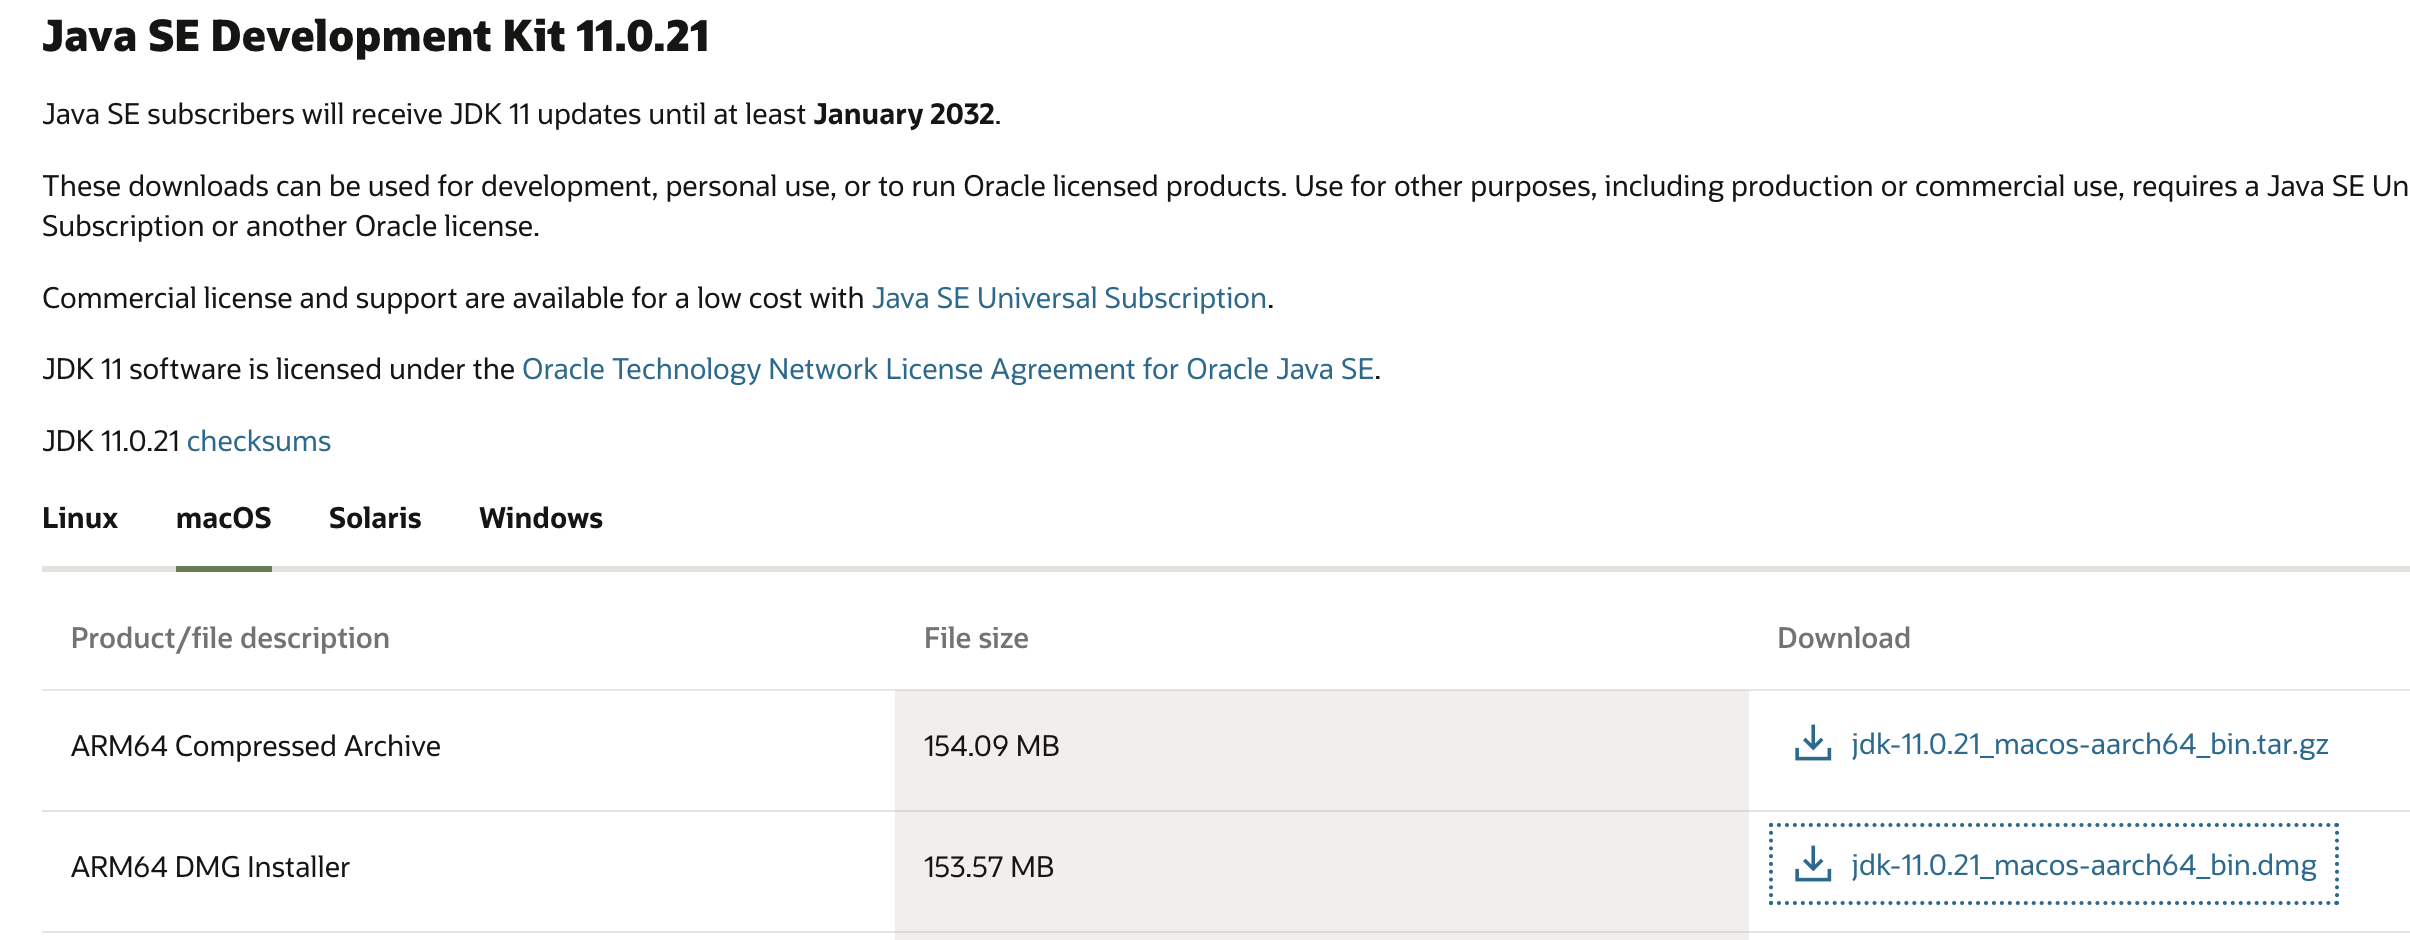The height and width of the screenshot is (940, 2410).
Task: Click the bold January 2032 text
Action: (x=903, y=114)
